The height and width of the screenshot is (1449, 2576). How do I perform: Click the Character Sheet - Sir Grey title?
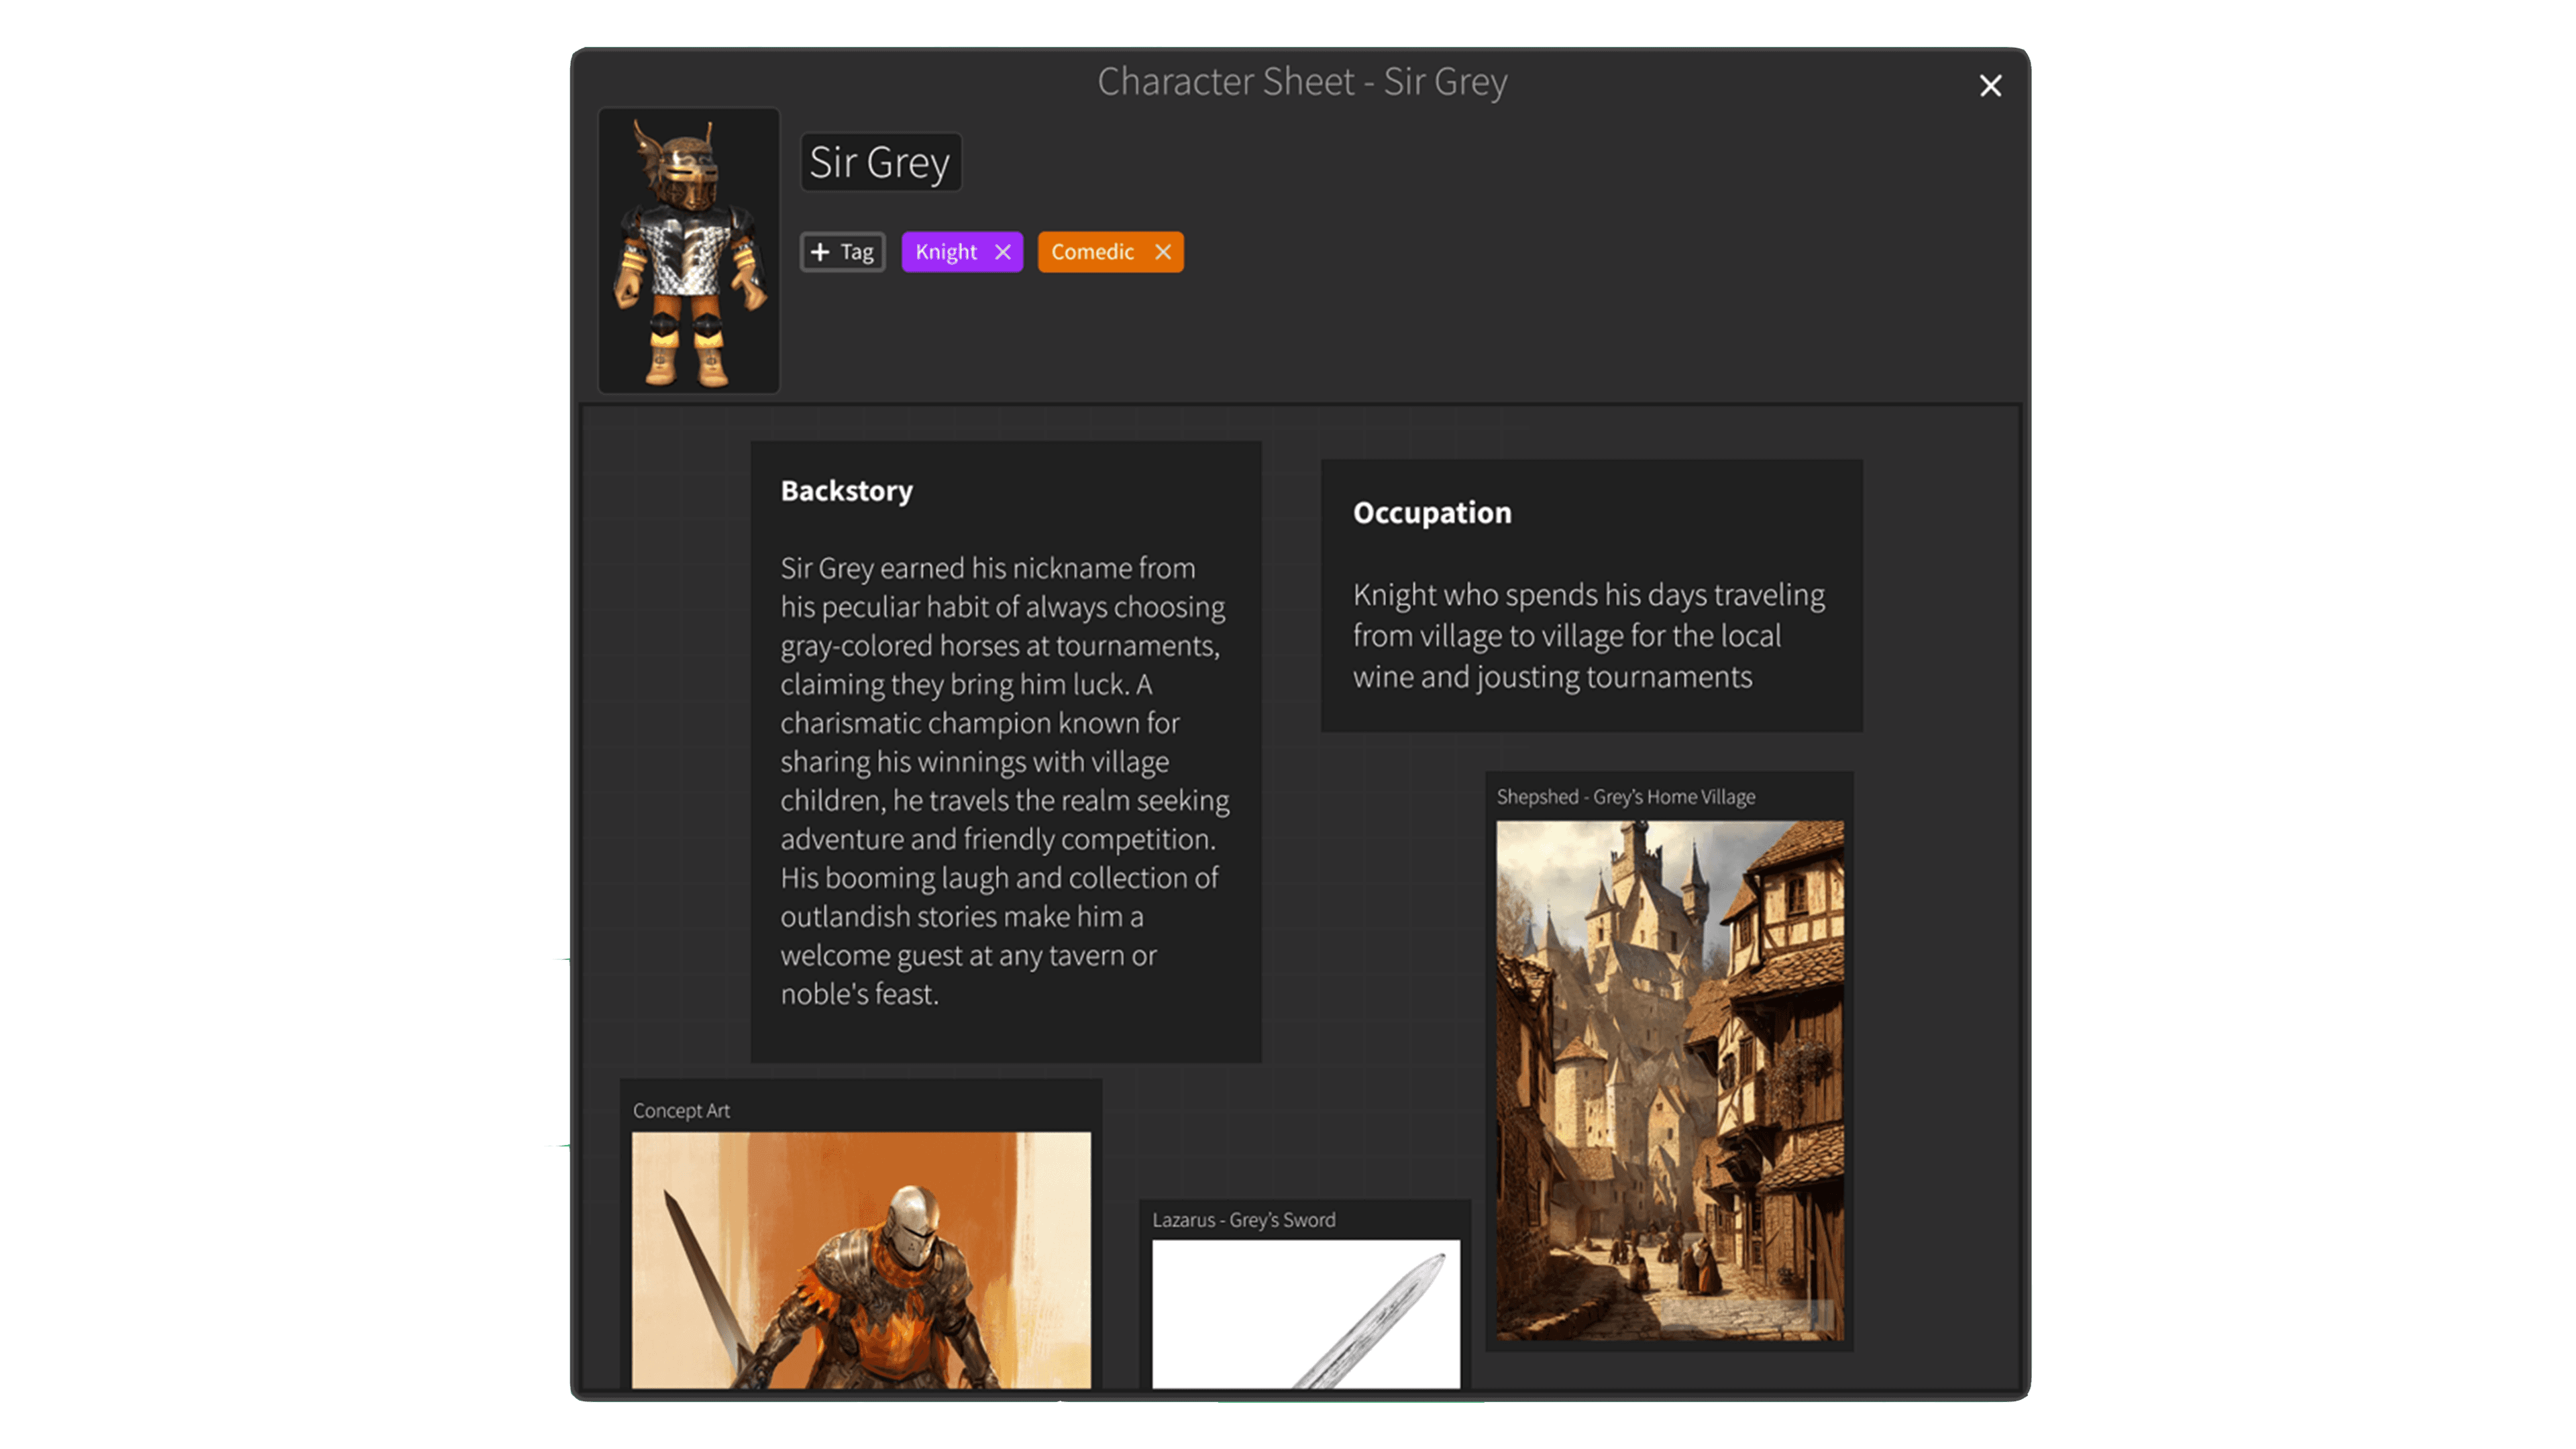[1302, 82]
